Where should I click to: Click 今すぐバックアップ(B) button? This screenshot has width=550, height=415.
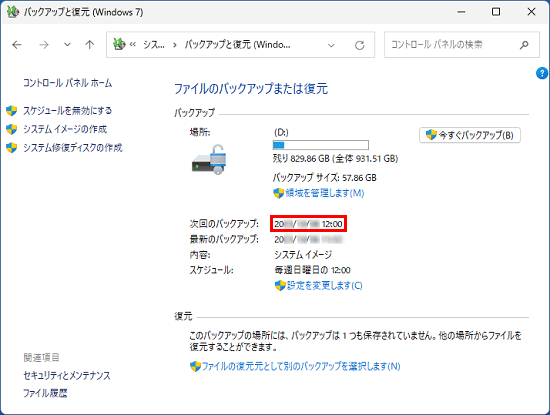click(x=470, y=135)
